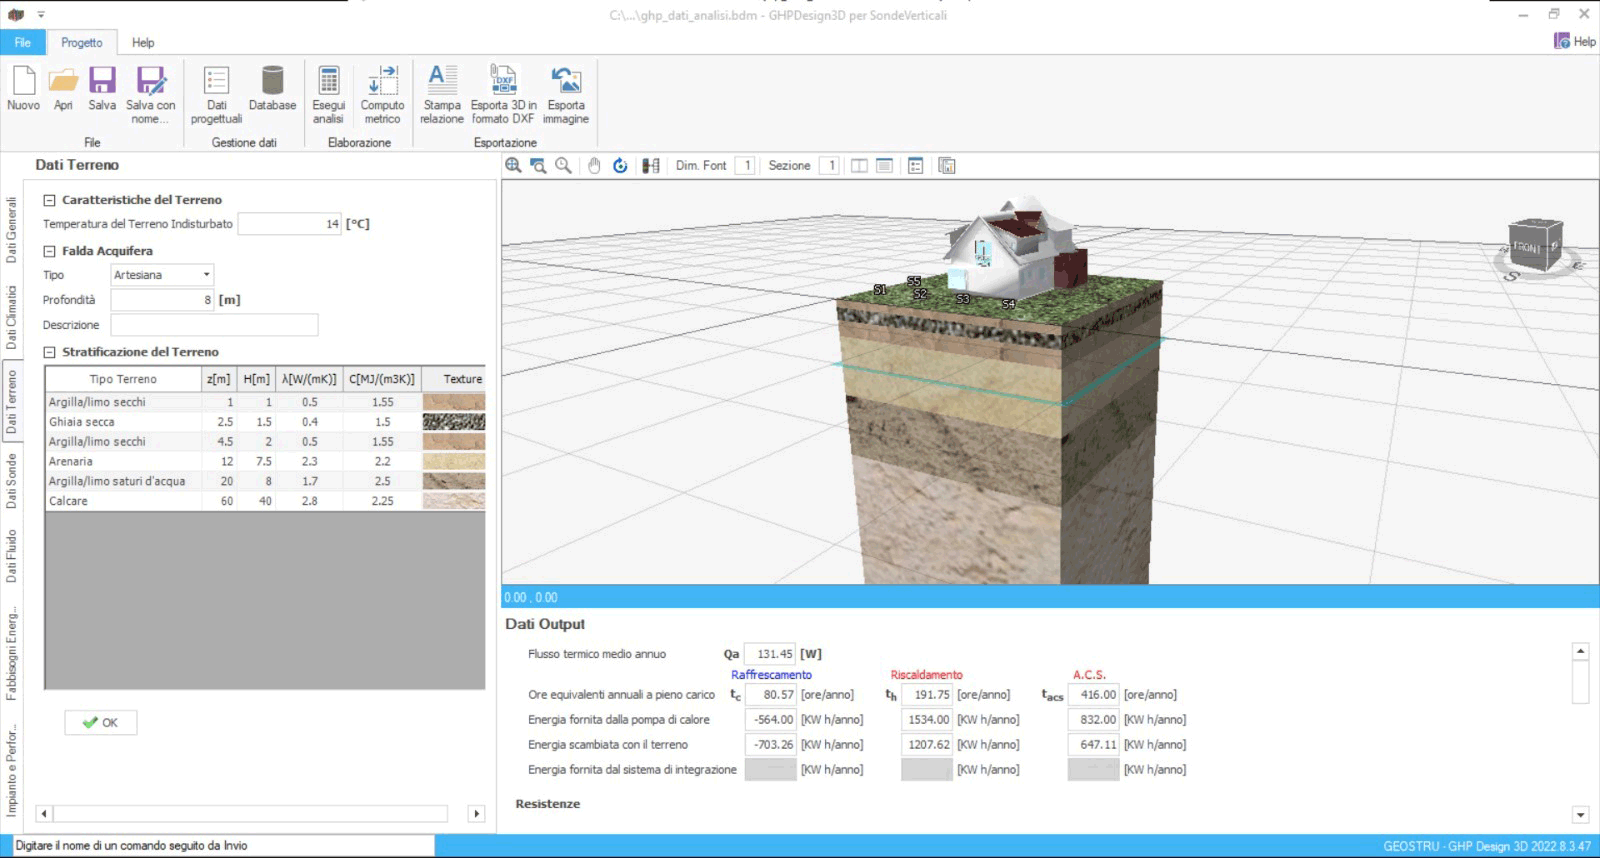Collapse Stratificazione del Terreno section
Viewport: 1600px width, 858px height.
tap(49, 352)
